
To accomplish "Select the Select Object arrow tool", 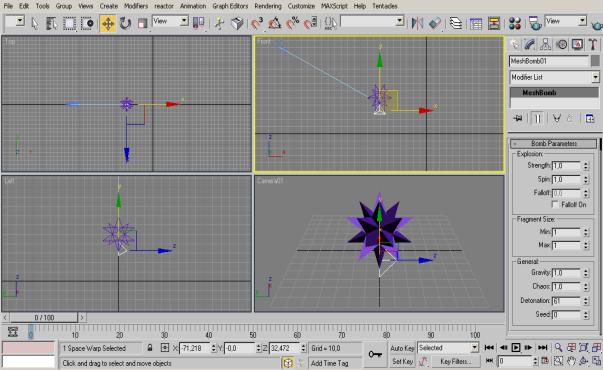I will point(35,23).
